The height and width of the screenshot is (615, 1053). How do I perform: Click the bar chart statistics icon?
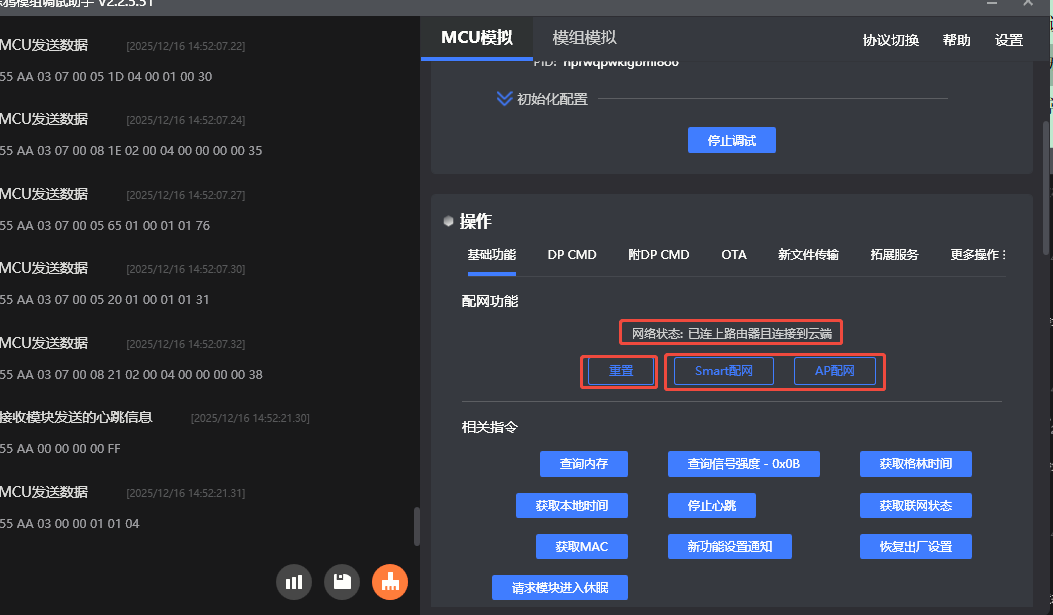point(294,582)
